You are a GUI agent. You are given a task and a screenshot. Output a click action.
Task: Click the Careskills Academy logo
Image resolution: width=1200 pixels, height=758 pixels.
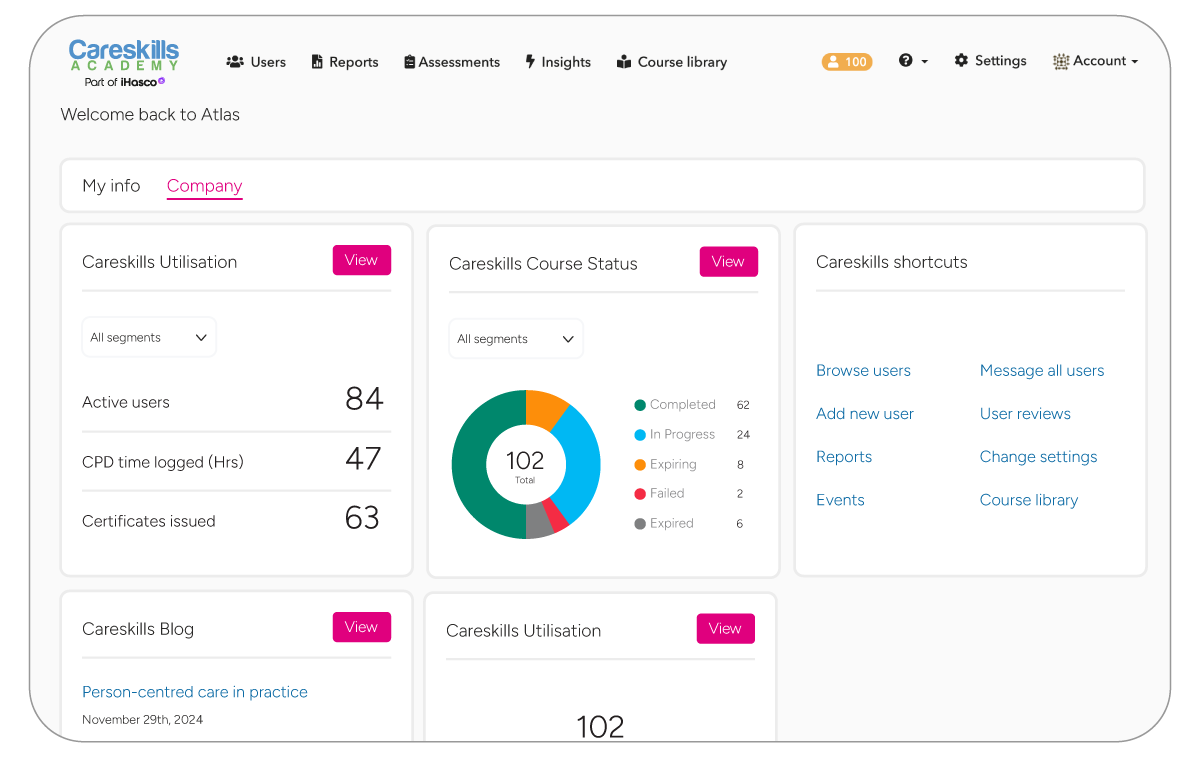(124, 62)
